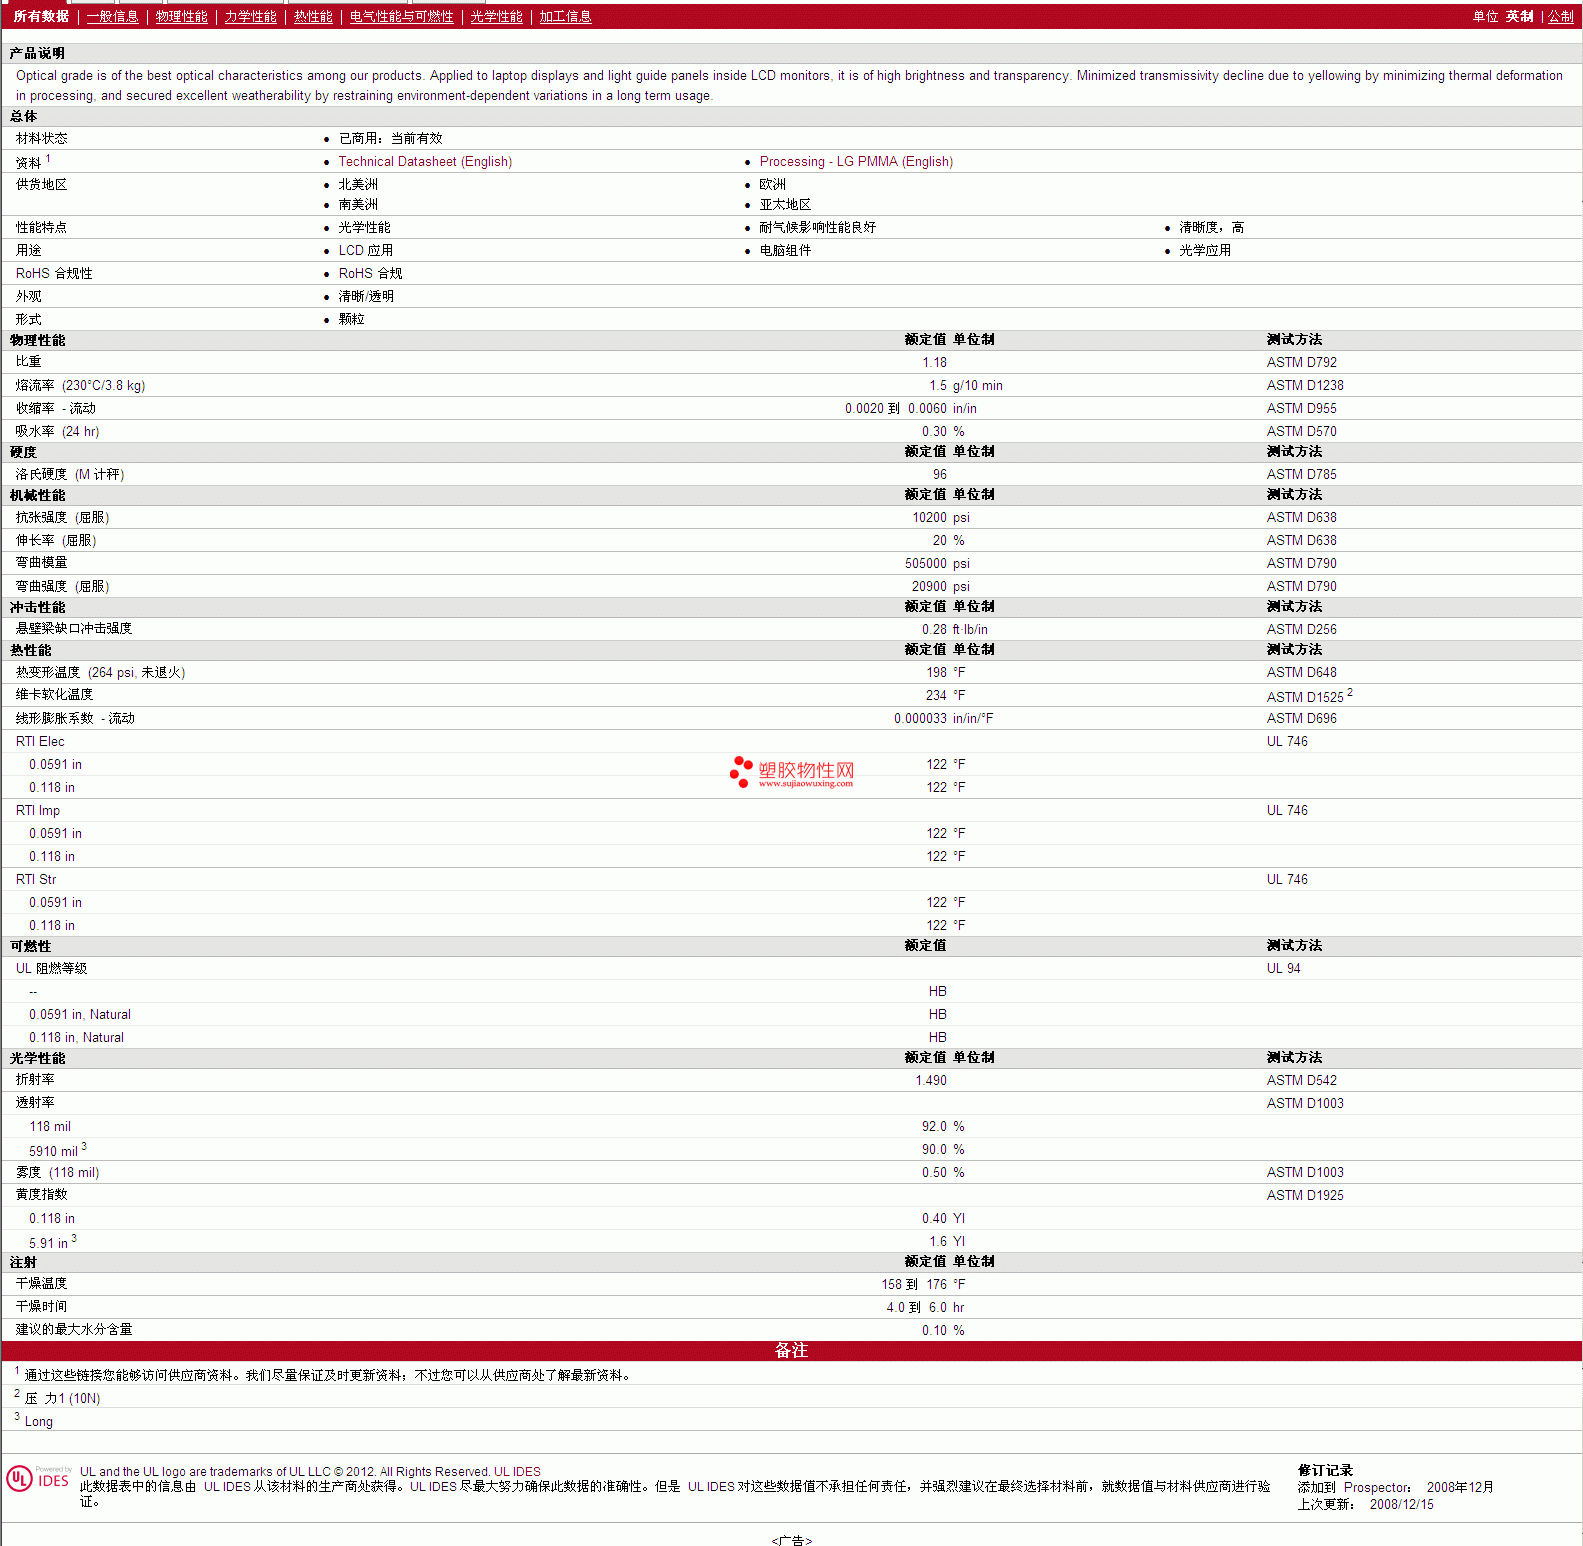Select ASTM D1238 test method text
Screen dimensions: 1583x1546
[x=1305, y=386]
